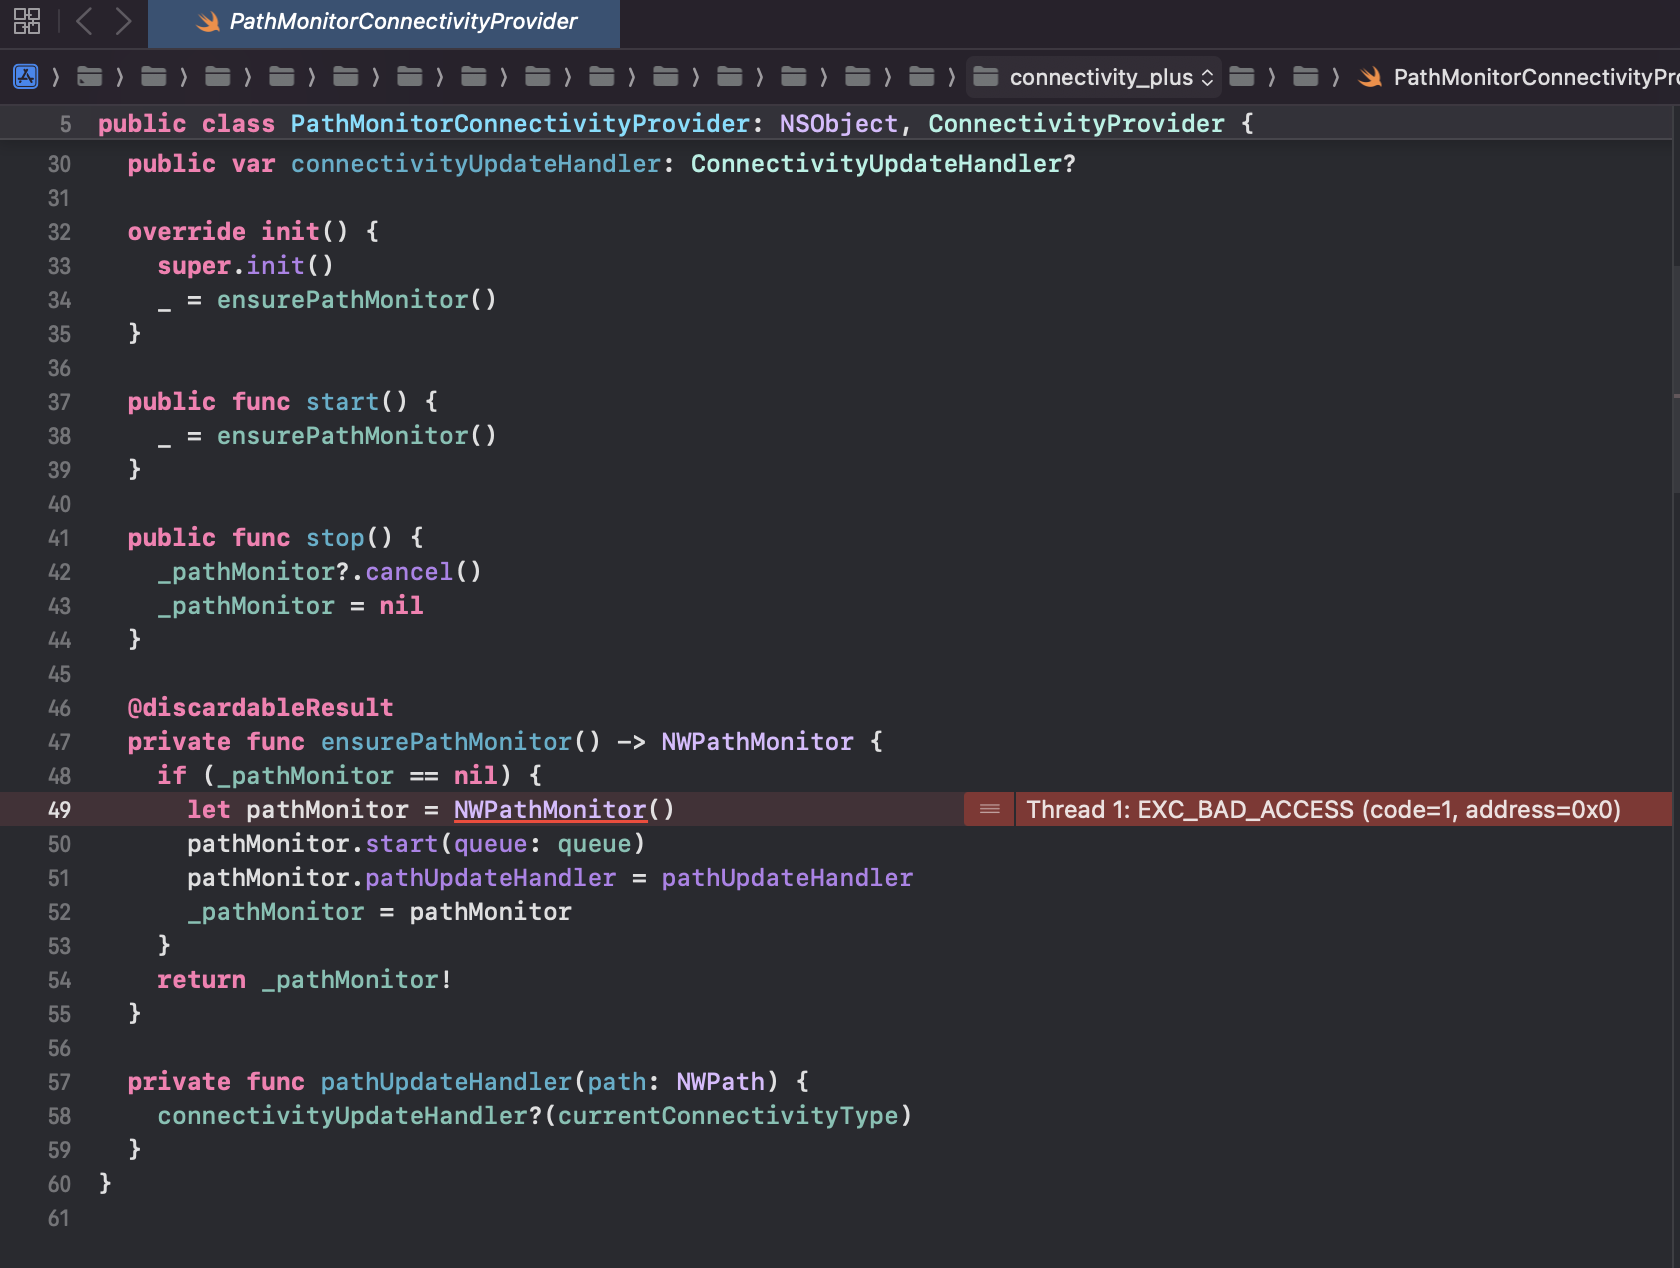
Task: Click the first folder icon in the jump bar
Action: point(89,76)
